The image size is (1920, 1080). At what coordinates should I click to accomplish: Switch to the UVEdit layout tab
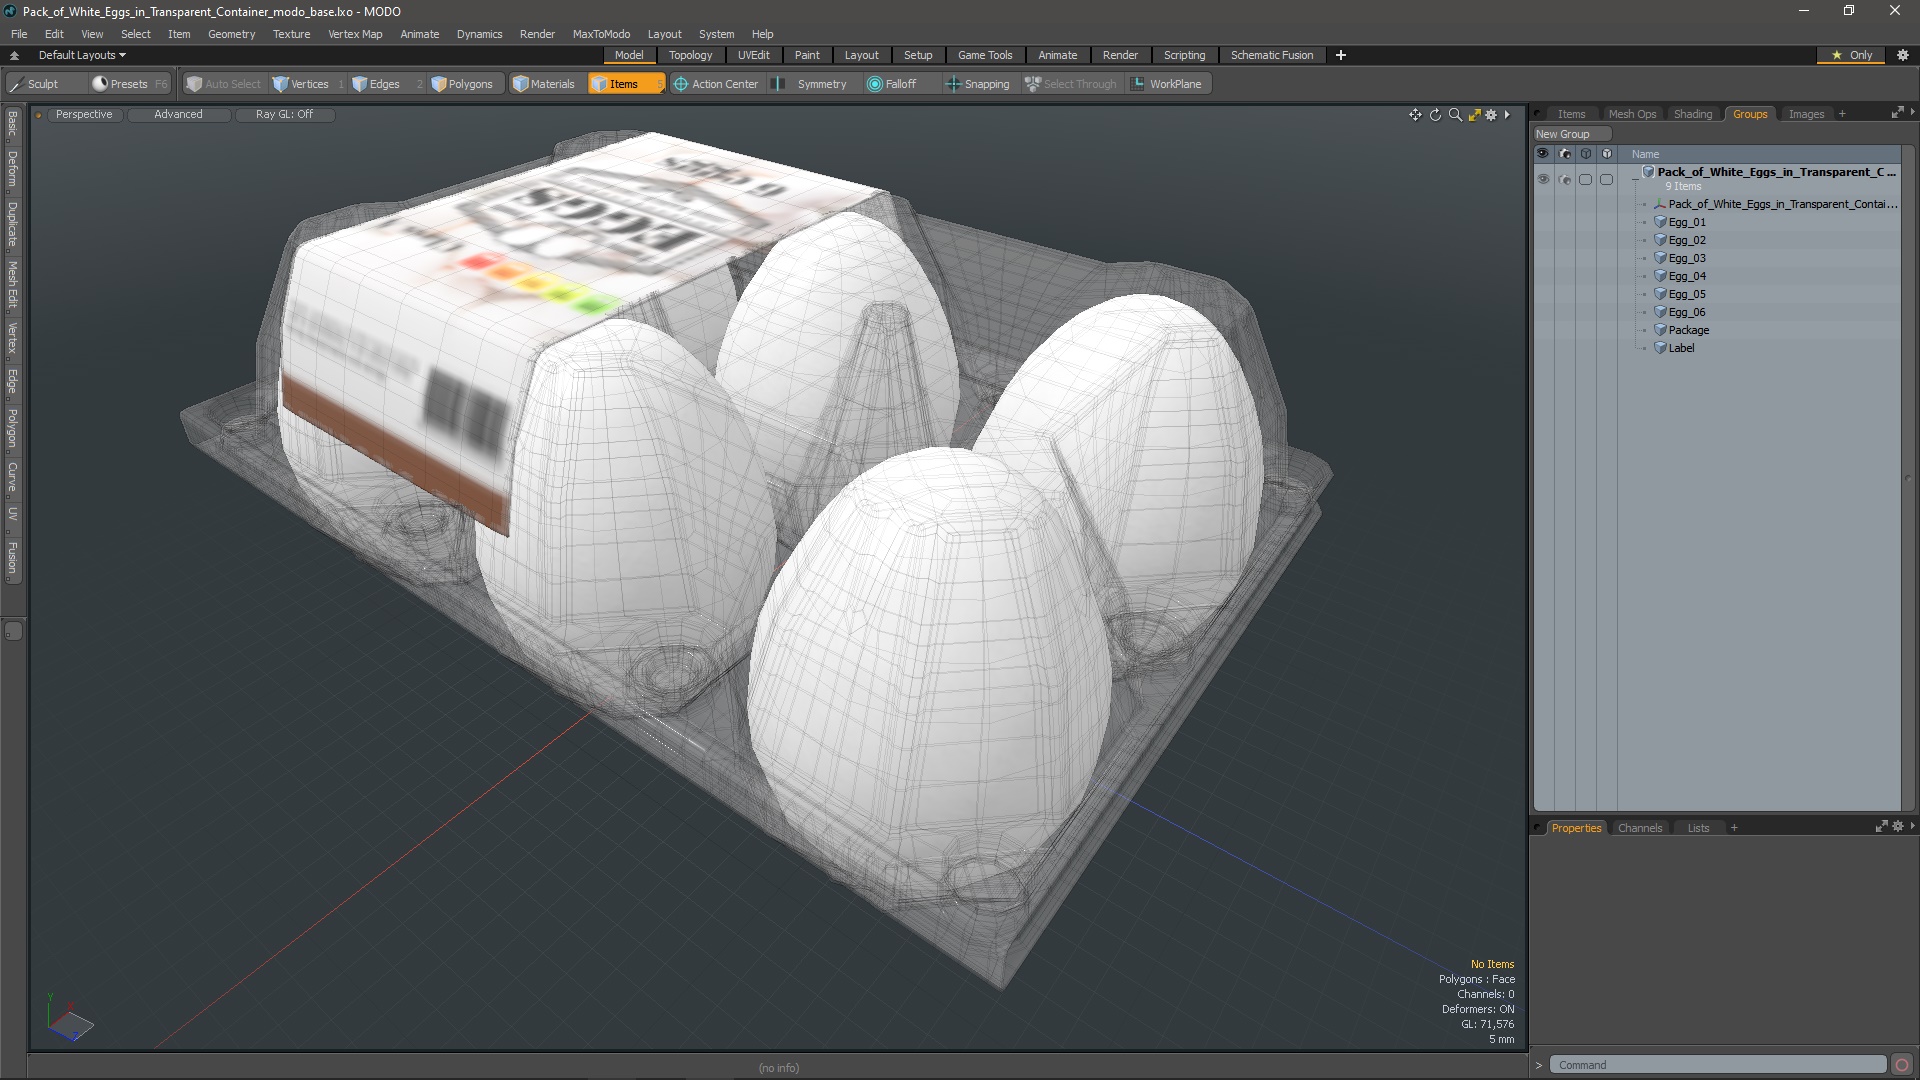(x=753, y=55)
